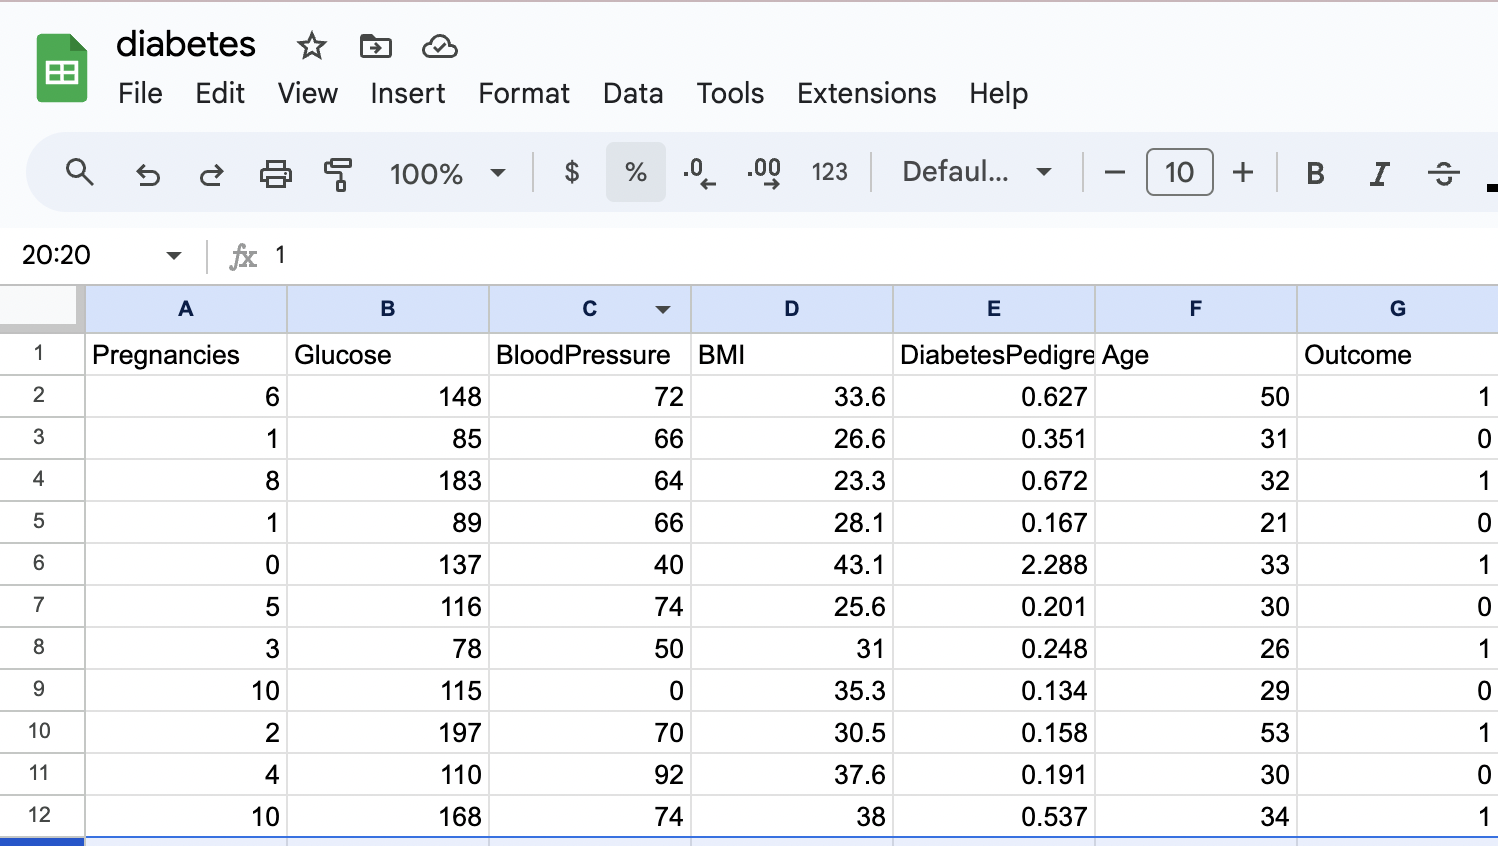This screenshot has width=1498, height=846.
Task: Open the Search within sheet icon
Action: pyautogui.click(x=80, y=172)
